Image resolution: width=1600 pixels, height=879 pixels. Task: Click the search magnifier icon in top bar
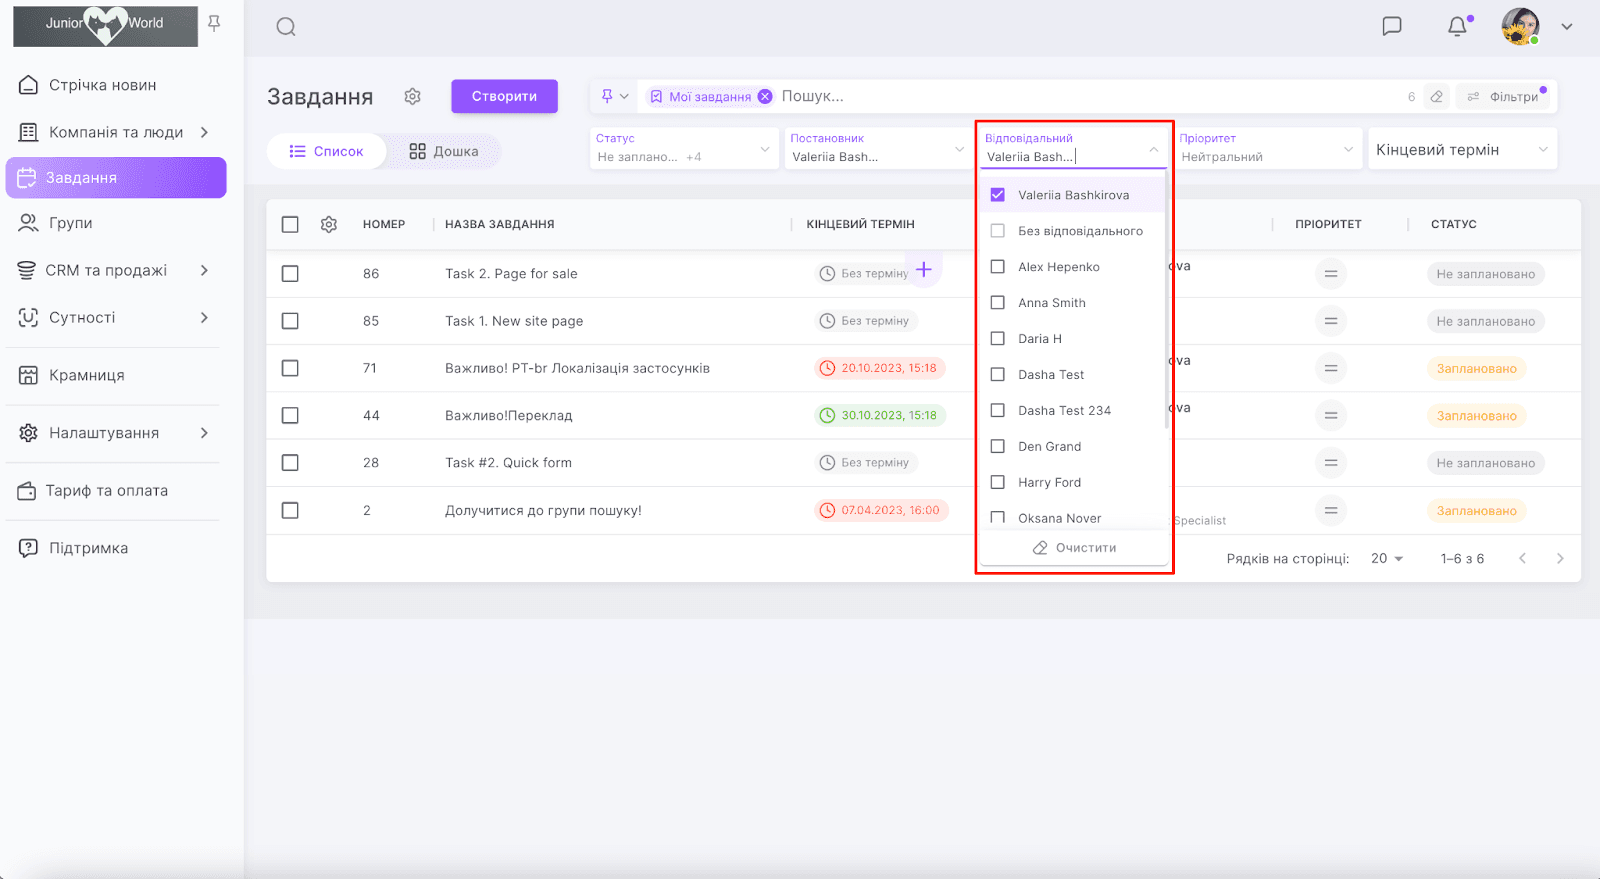point(286,27)
